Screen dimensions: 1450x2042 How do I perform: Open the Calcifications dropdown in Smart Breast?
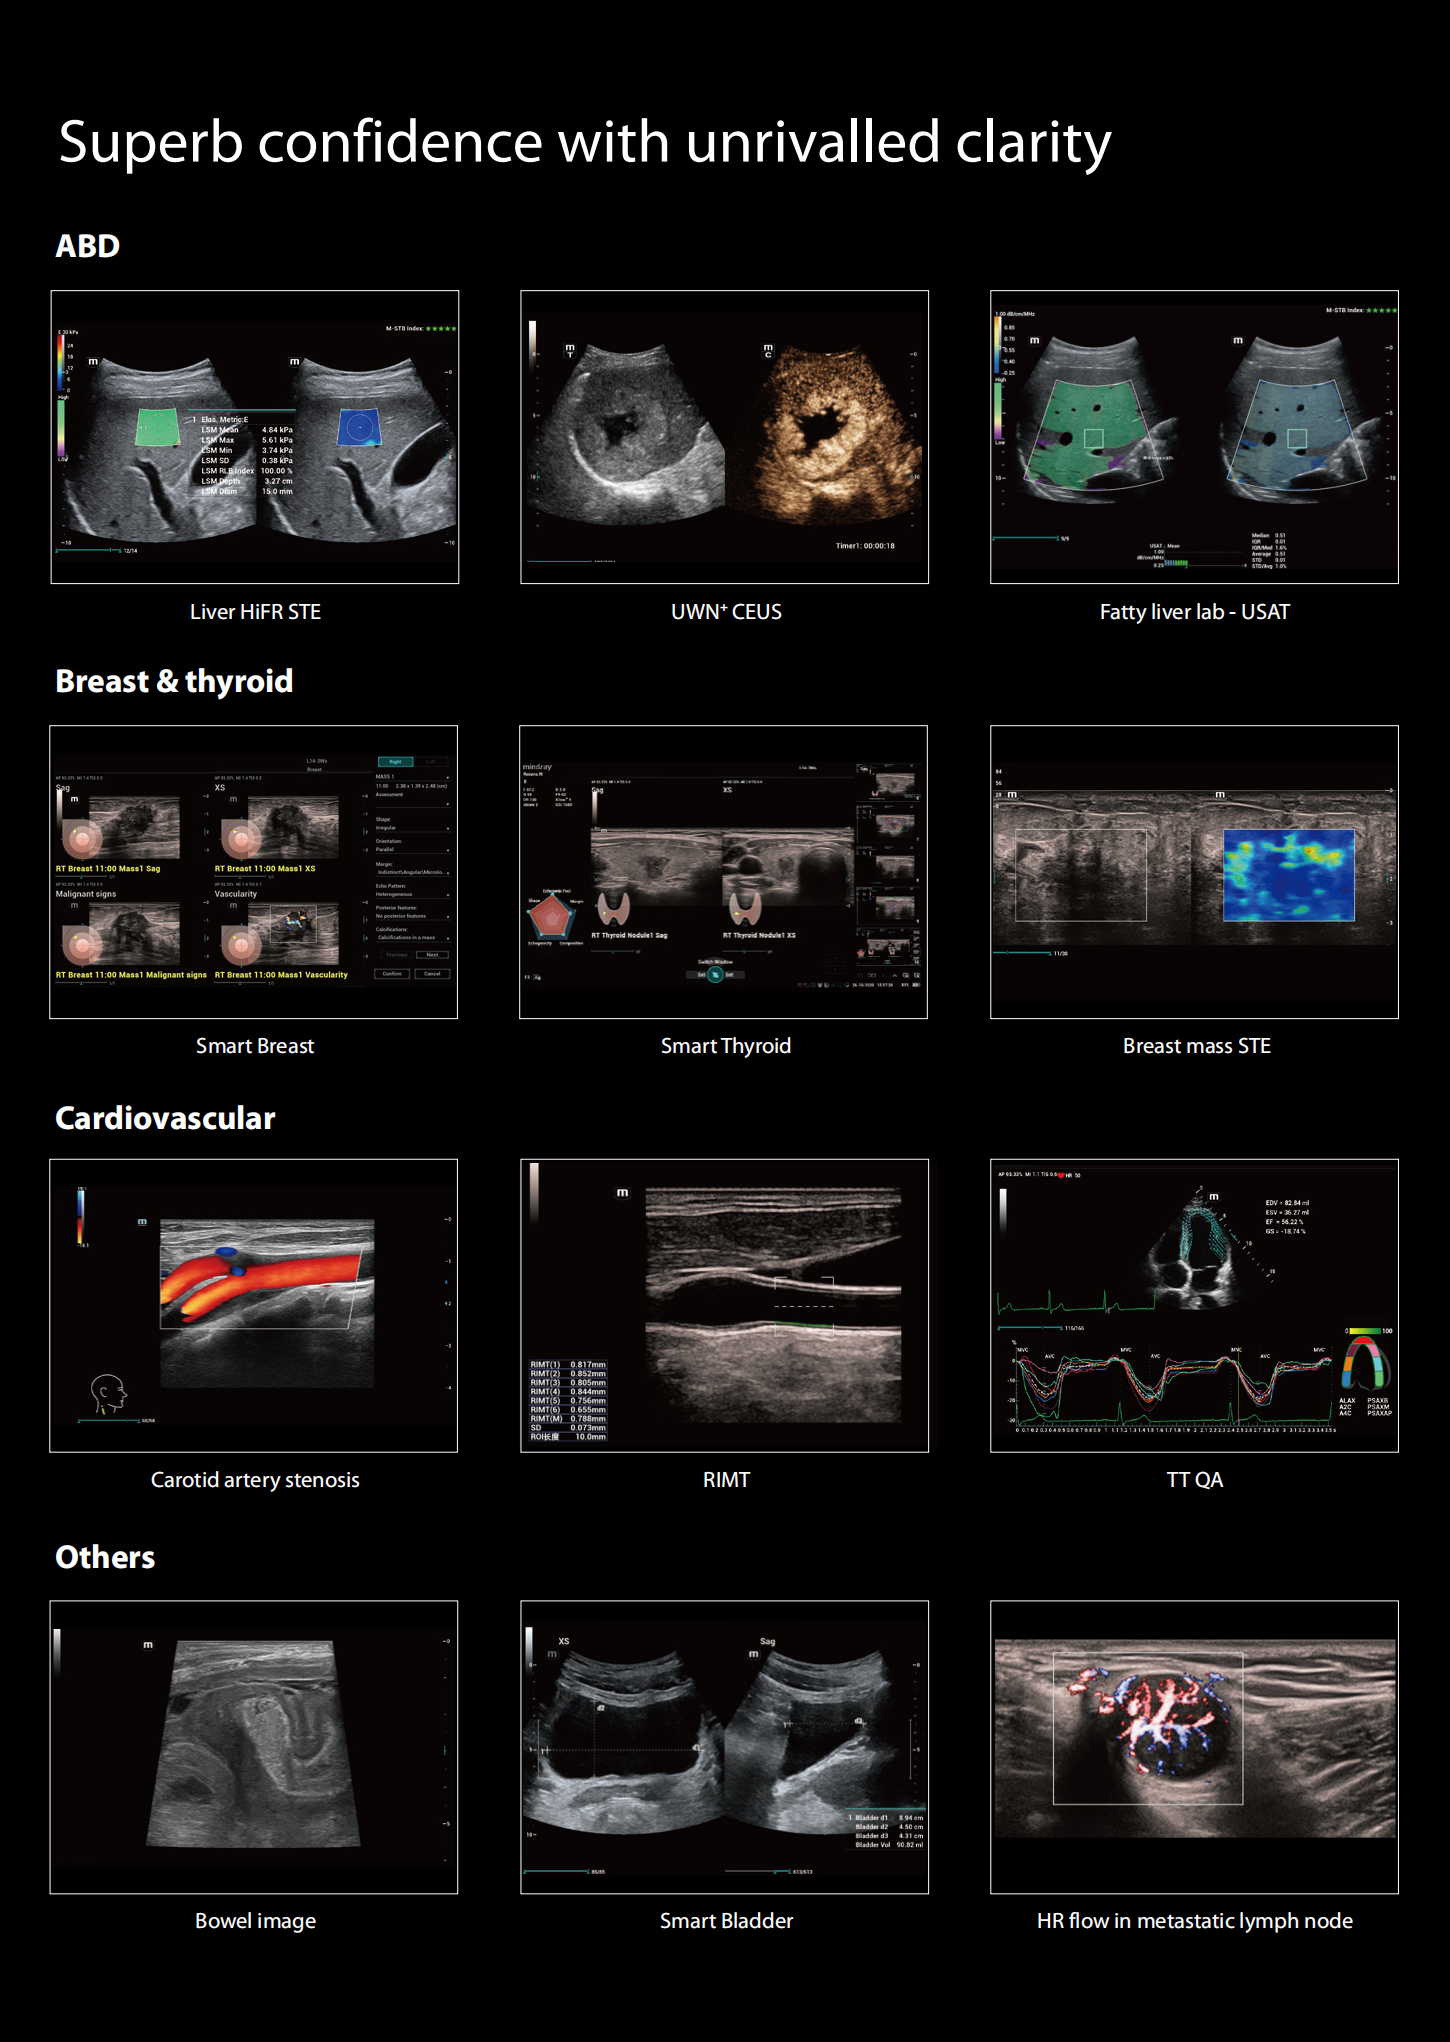pos(413,938)
